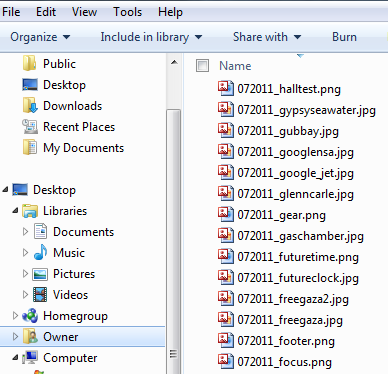The image size is (388, 374).
Task: Select the Homegroup icon
Action: pos(30,316)
